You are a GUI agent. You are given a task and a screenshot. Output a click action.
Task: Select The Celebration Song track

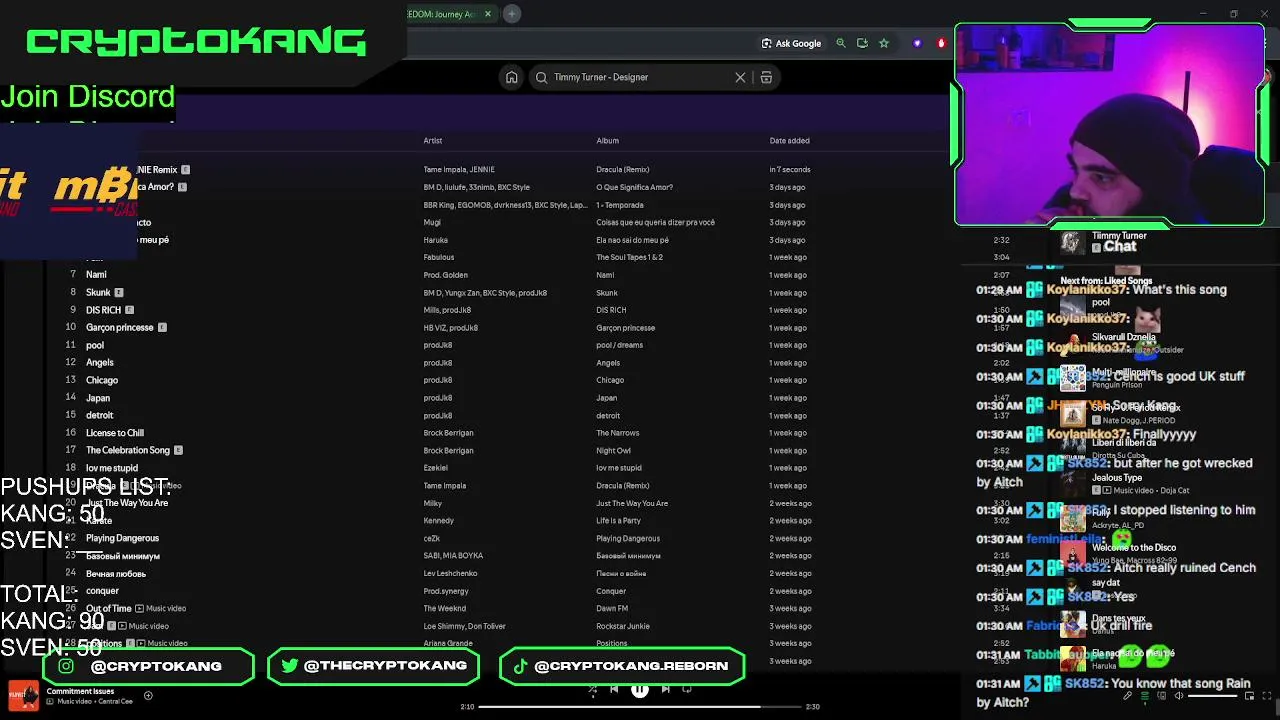[128, 451]
